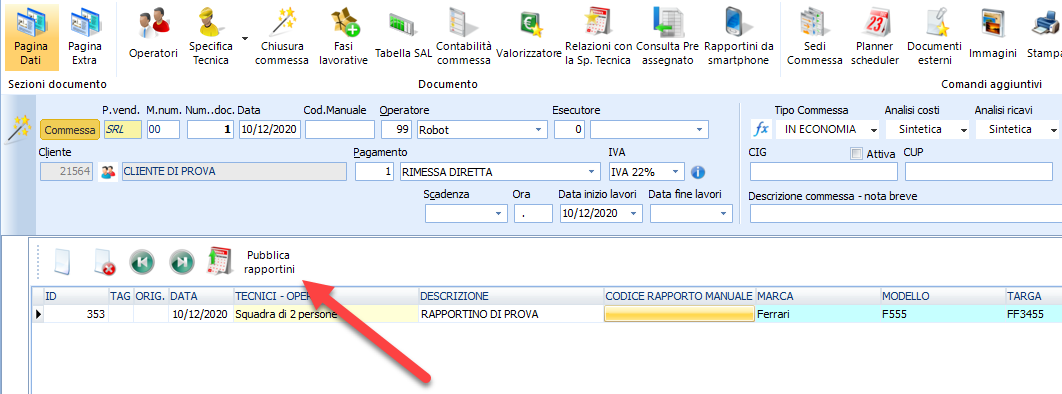Open Rapportini da smartphone
1062x394 pixels.
pos(738,37)
